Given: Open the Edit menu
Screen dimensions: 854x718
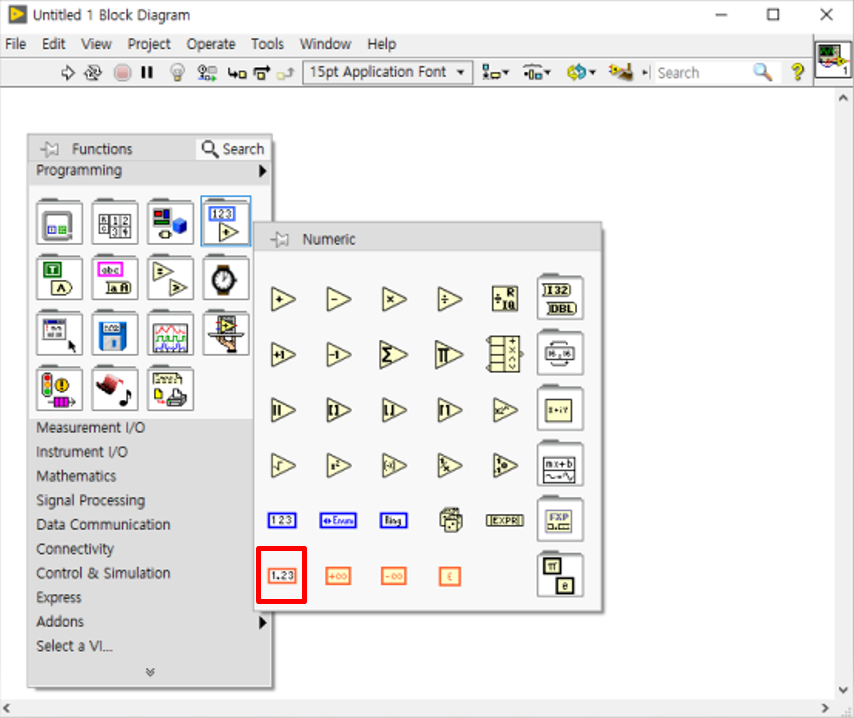Looking at the screenshot, I should 53,44.
